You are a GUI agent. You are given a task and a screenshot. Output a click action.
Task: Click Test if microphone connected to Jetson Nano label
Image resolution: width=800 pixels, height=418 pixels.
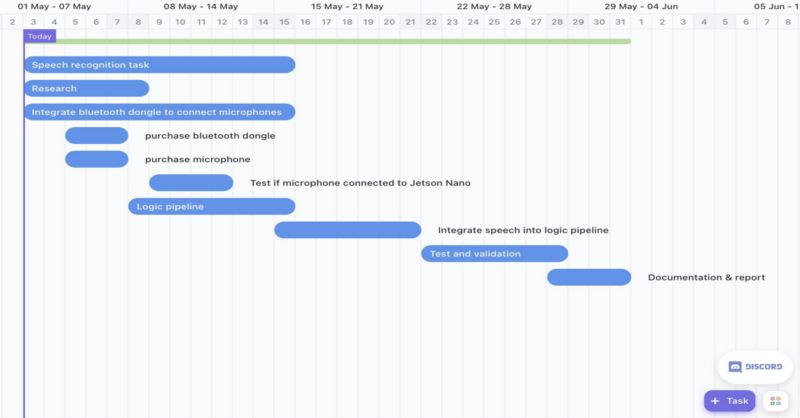[x=360, y=183]
